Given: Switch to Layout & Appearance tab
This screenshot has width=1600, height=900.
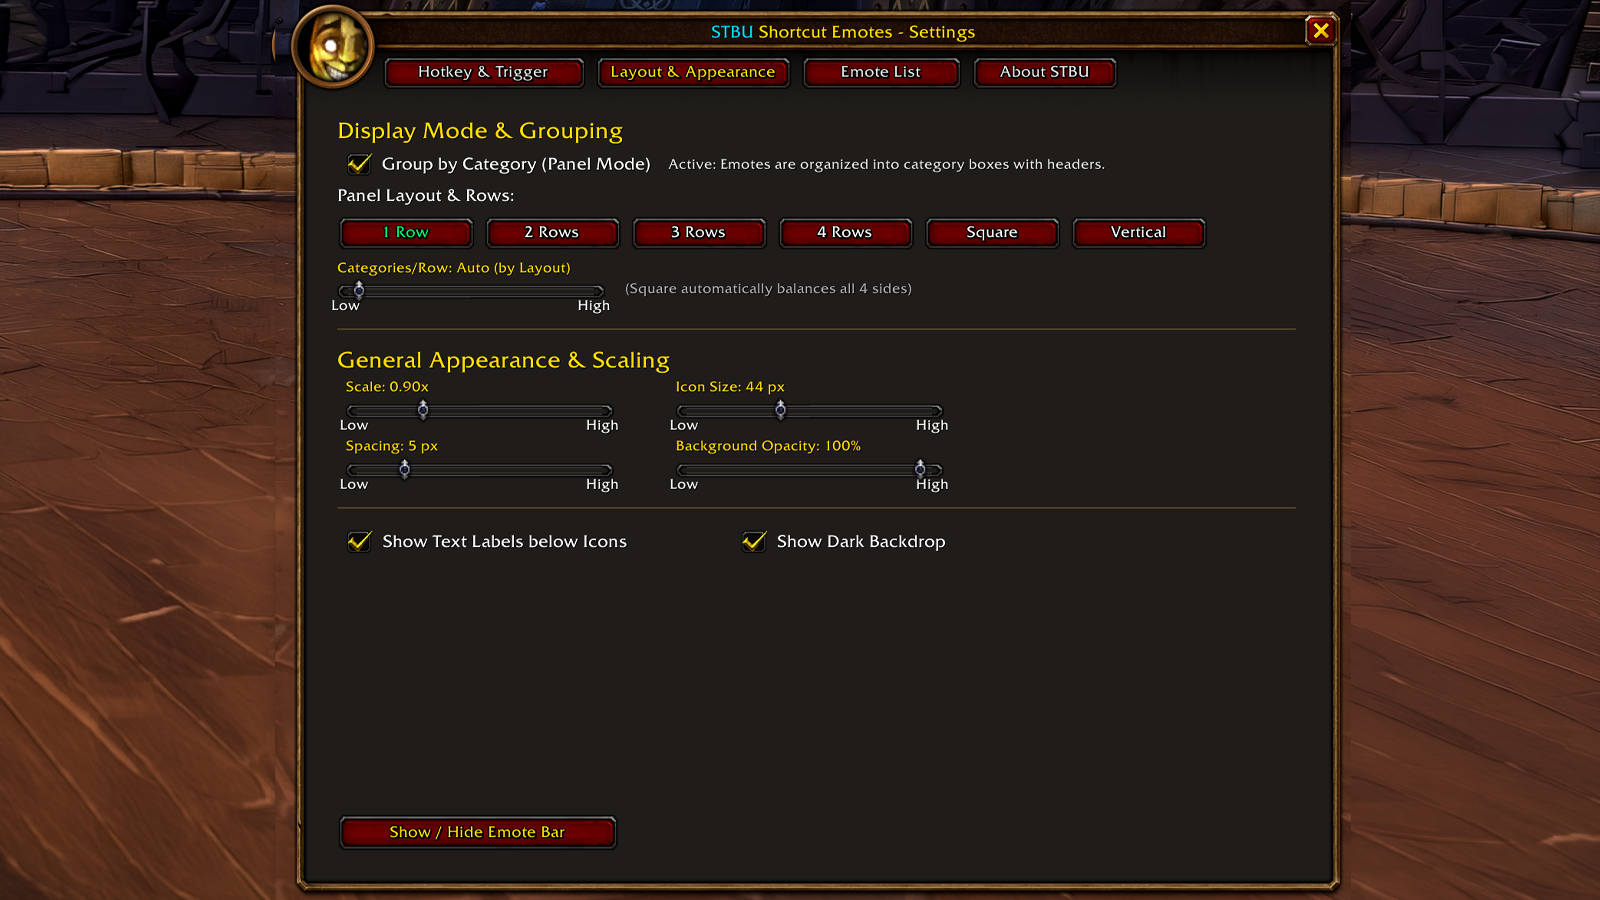Looking at the screenshot, I should pyautogui.click(x=693, y=72).
